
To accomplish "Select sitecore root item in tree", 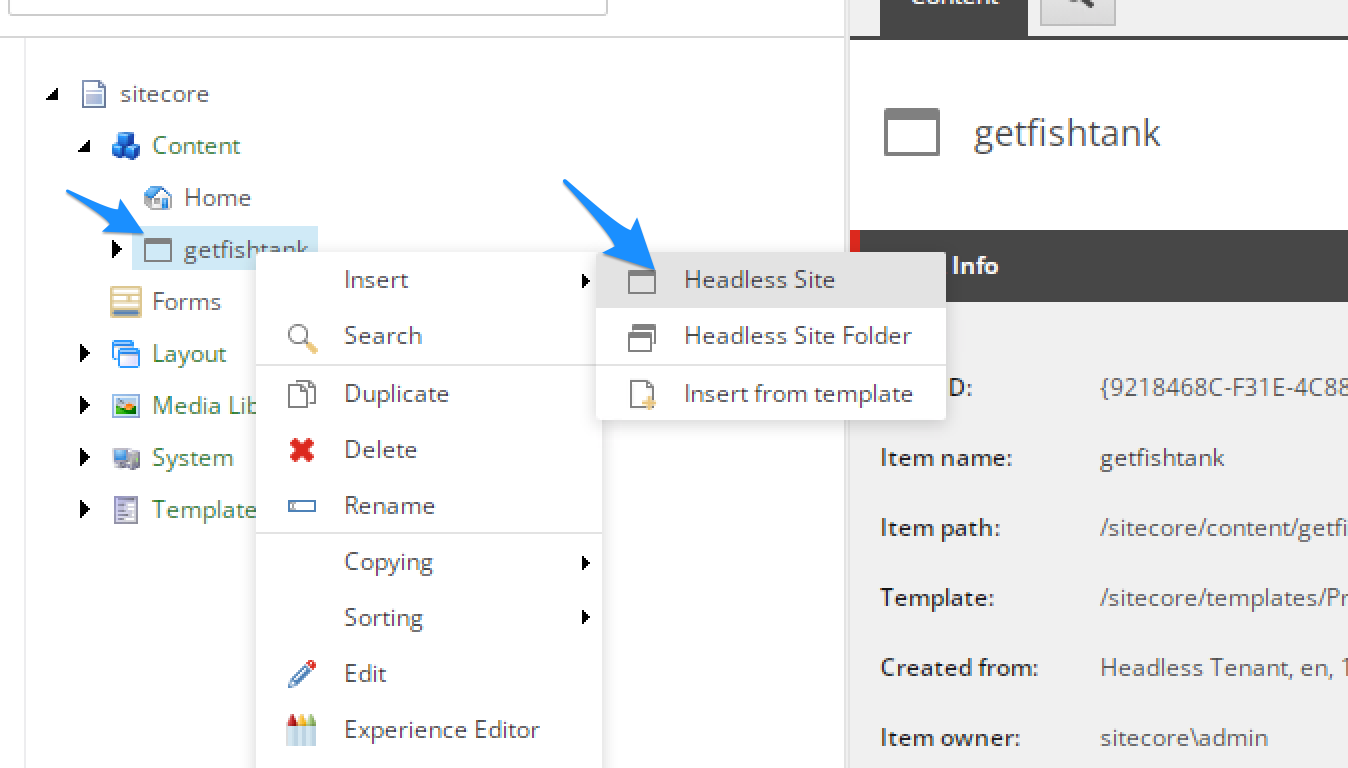I will point(164,94).
